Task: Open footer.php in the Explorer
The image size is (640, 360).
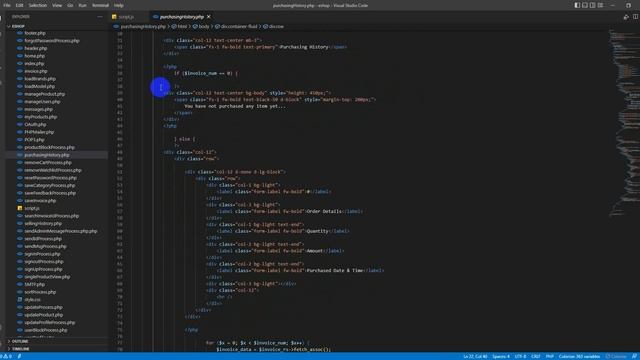Action: 35,33
